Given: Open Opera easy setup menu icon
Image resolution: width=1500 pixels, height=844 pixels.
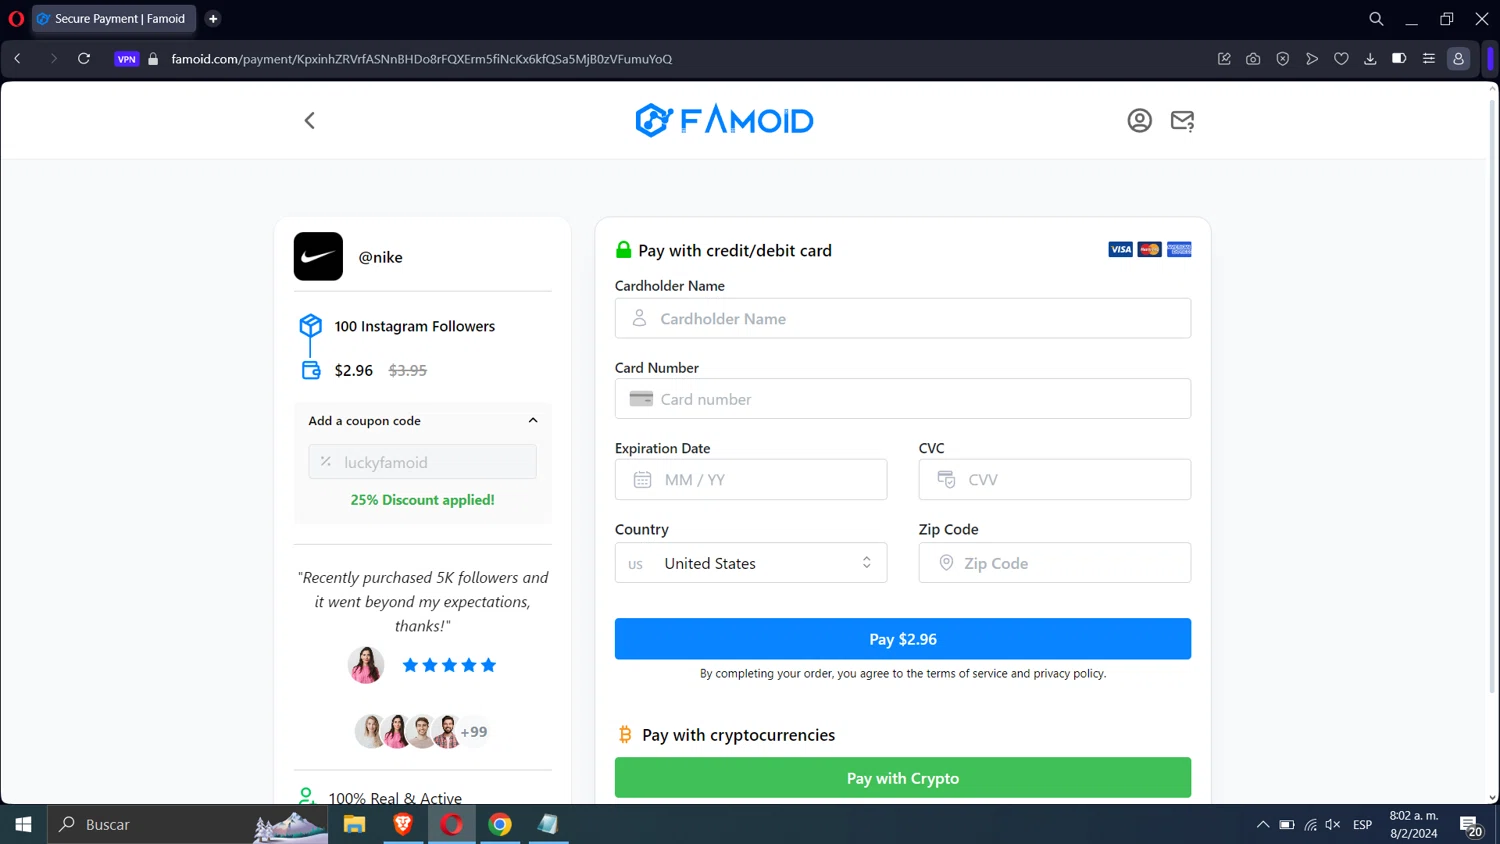Looking at the screenshot, I should point(1429,59).
